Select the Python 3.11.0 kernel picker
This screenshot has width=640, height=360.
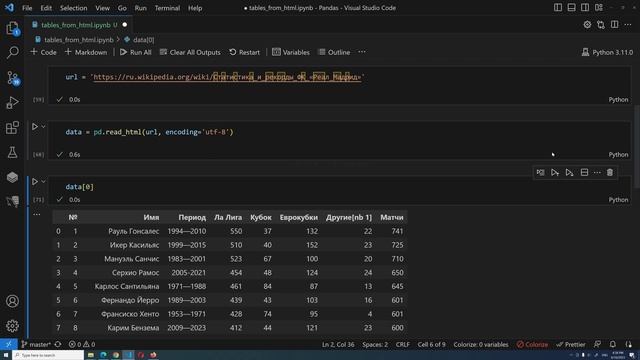(607, 52)
